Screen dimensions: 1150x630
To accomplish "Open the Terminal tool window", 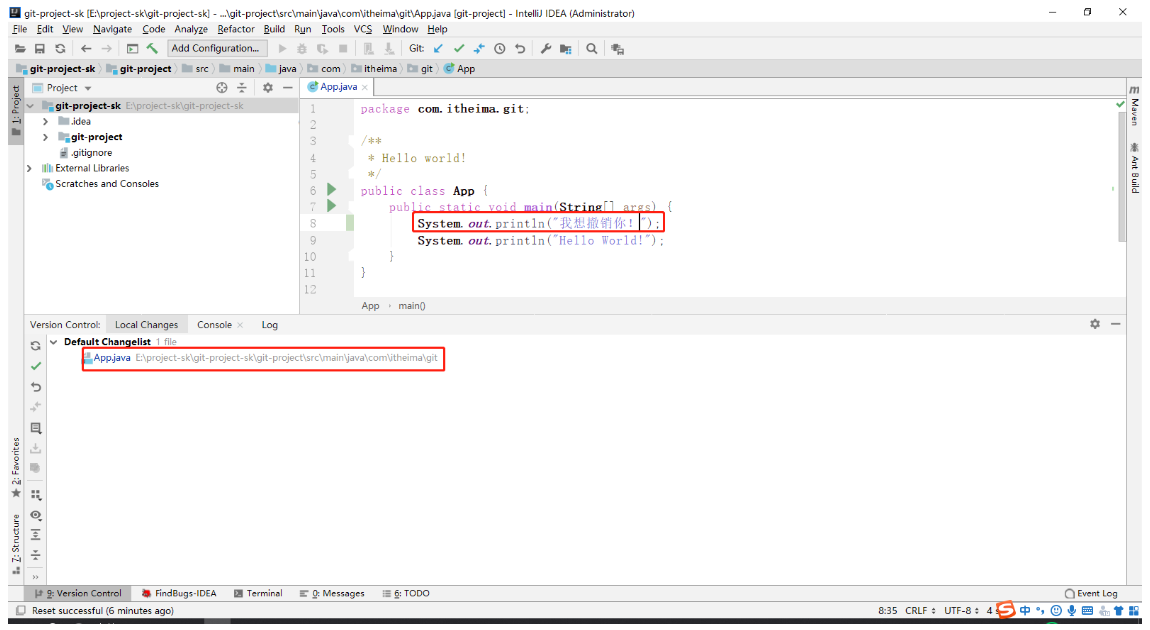I will [x=258, y=593].
